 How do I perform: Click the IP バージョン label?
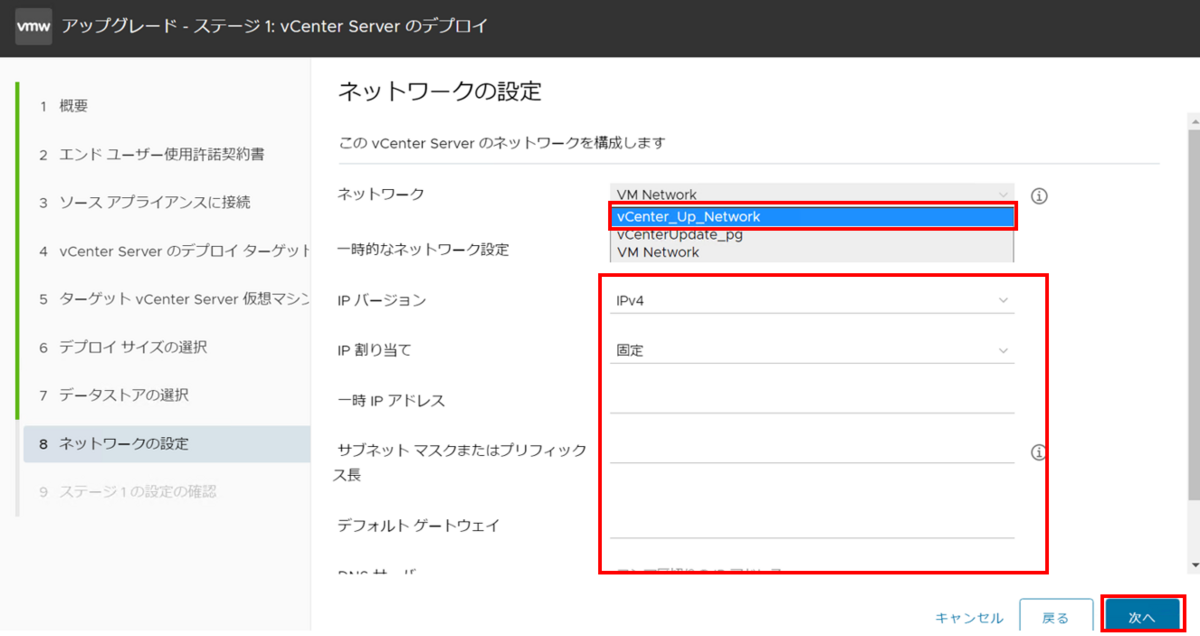(381, 300)
